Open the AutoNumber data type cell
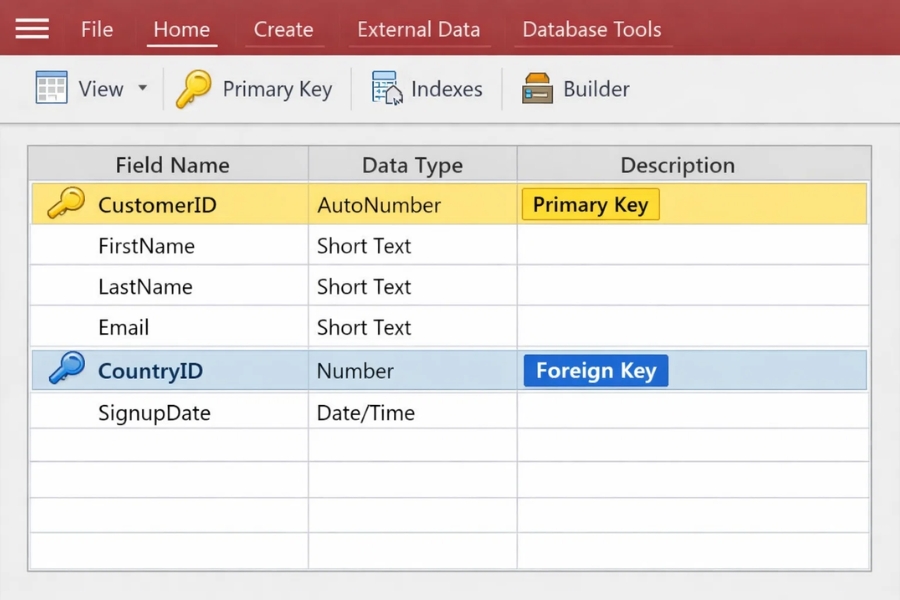Screen dimensions: 900x600 pyautogui.click(x=412, y=205)
